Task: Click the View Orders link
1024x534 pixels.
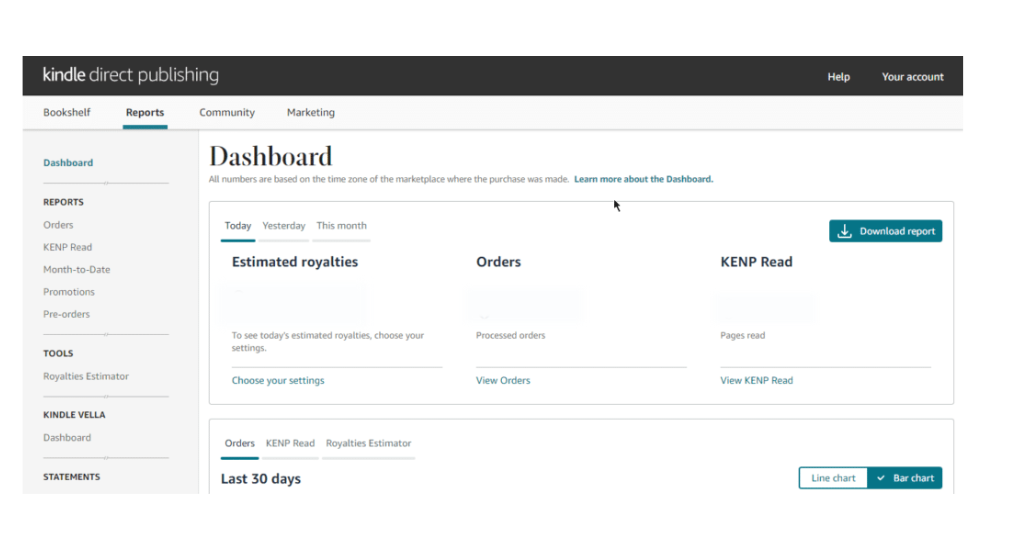Action: tap(503, 380)
